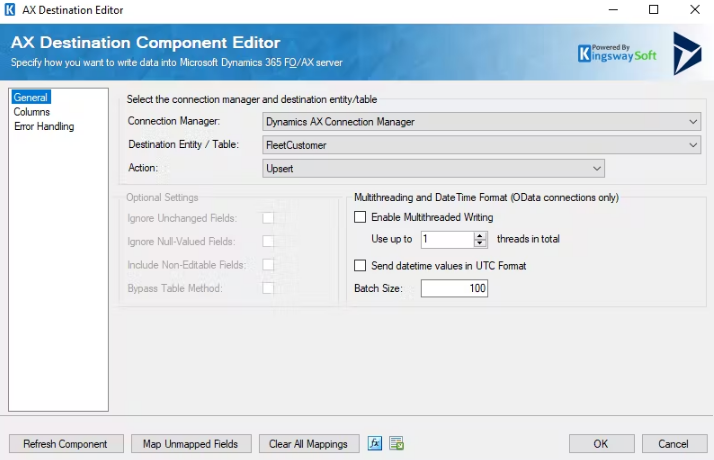The image size is (714, 460).
Task: Click the green-arrow sheet icon beside fx
Action: [396, 444]
